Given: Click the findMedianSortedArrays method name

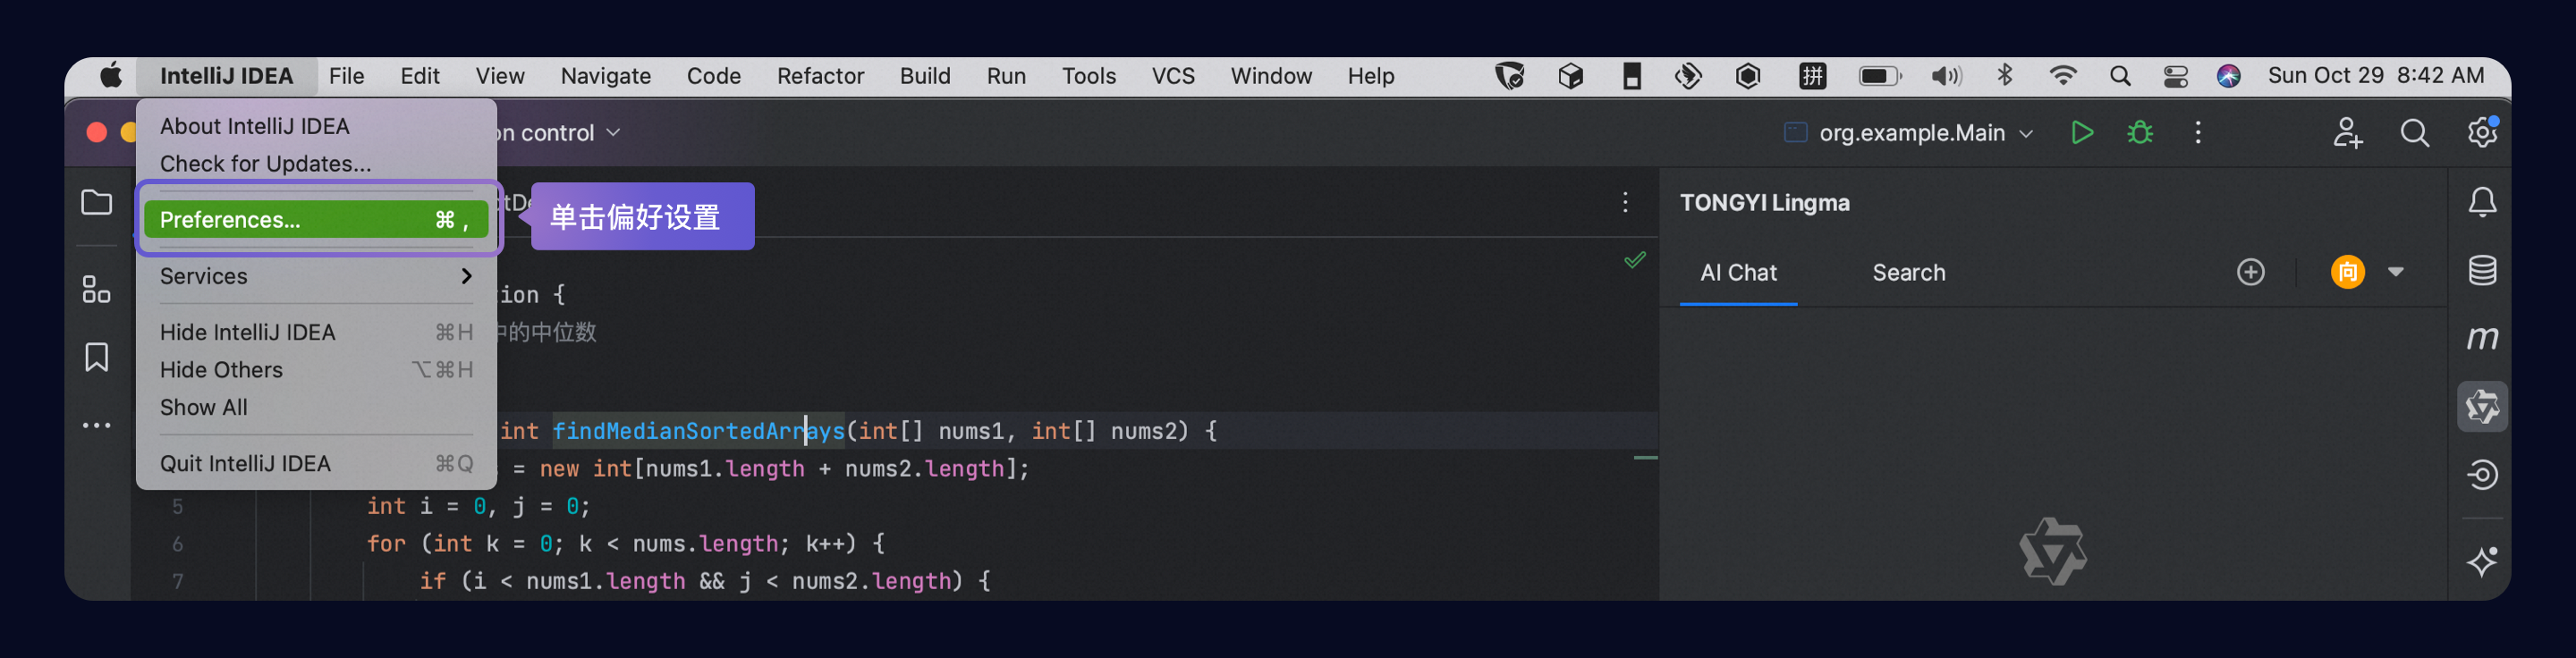Looking at the screenshot, I should (698, 431).
